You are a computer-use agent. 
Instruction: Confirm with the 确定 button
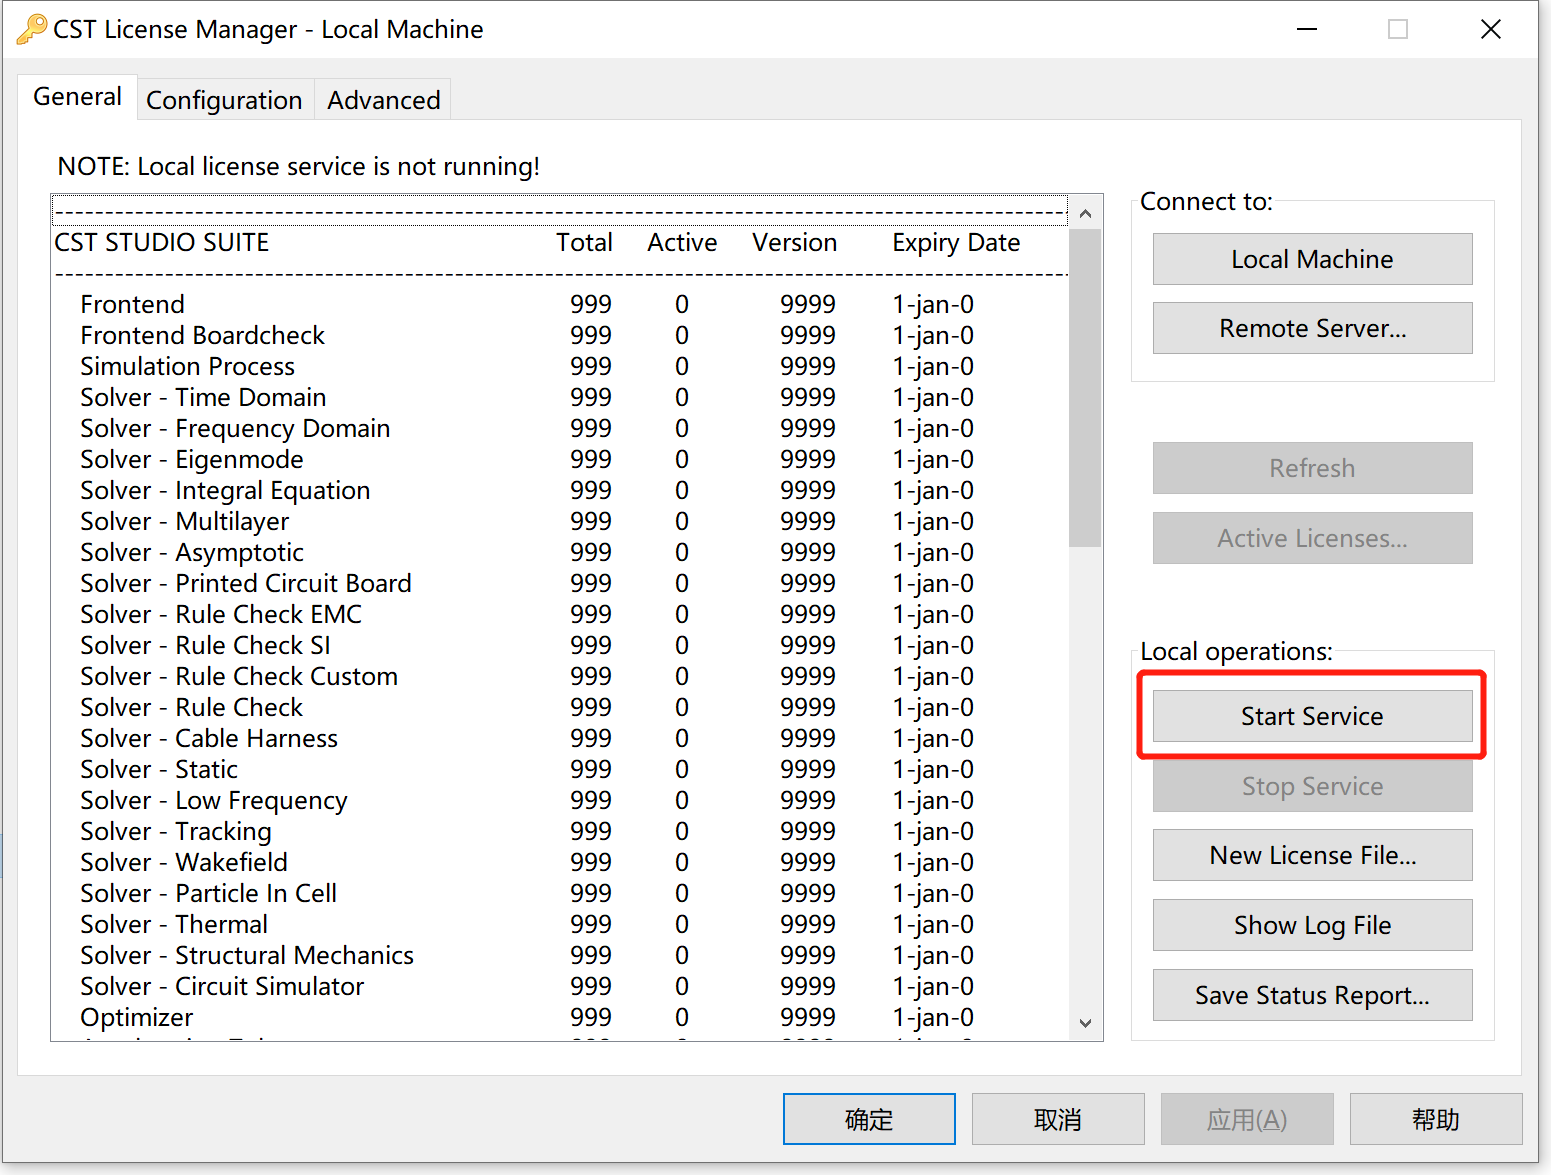[x=869, y=1119]
